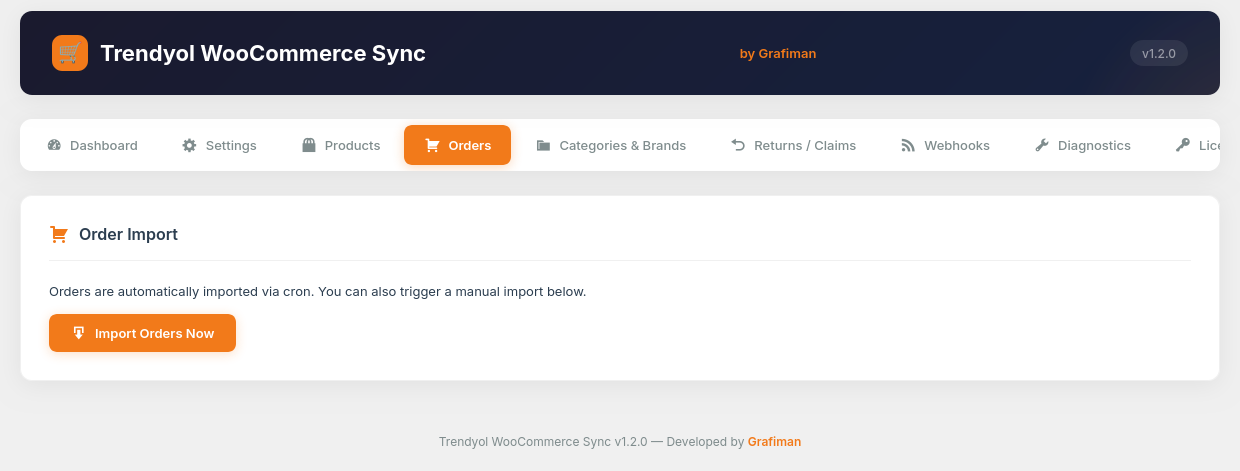Click the download icon on Import button
Viewport: 1240px width, 471px height.
pos(78,333)
